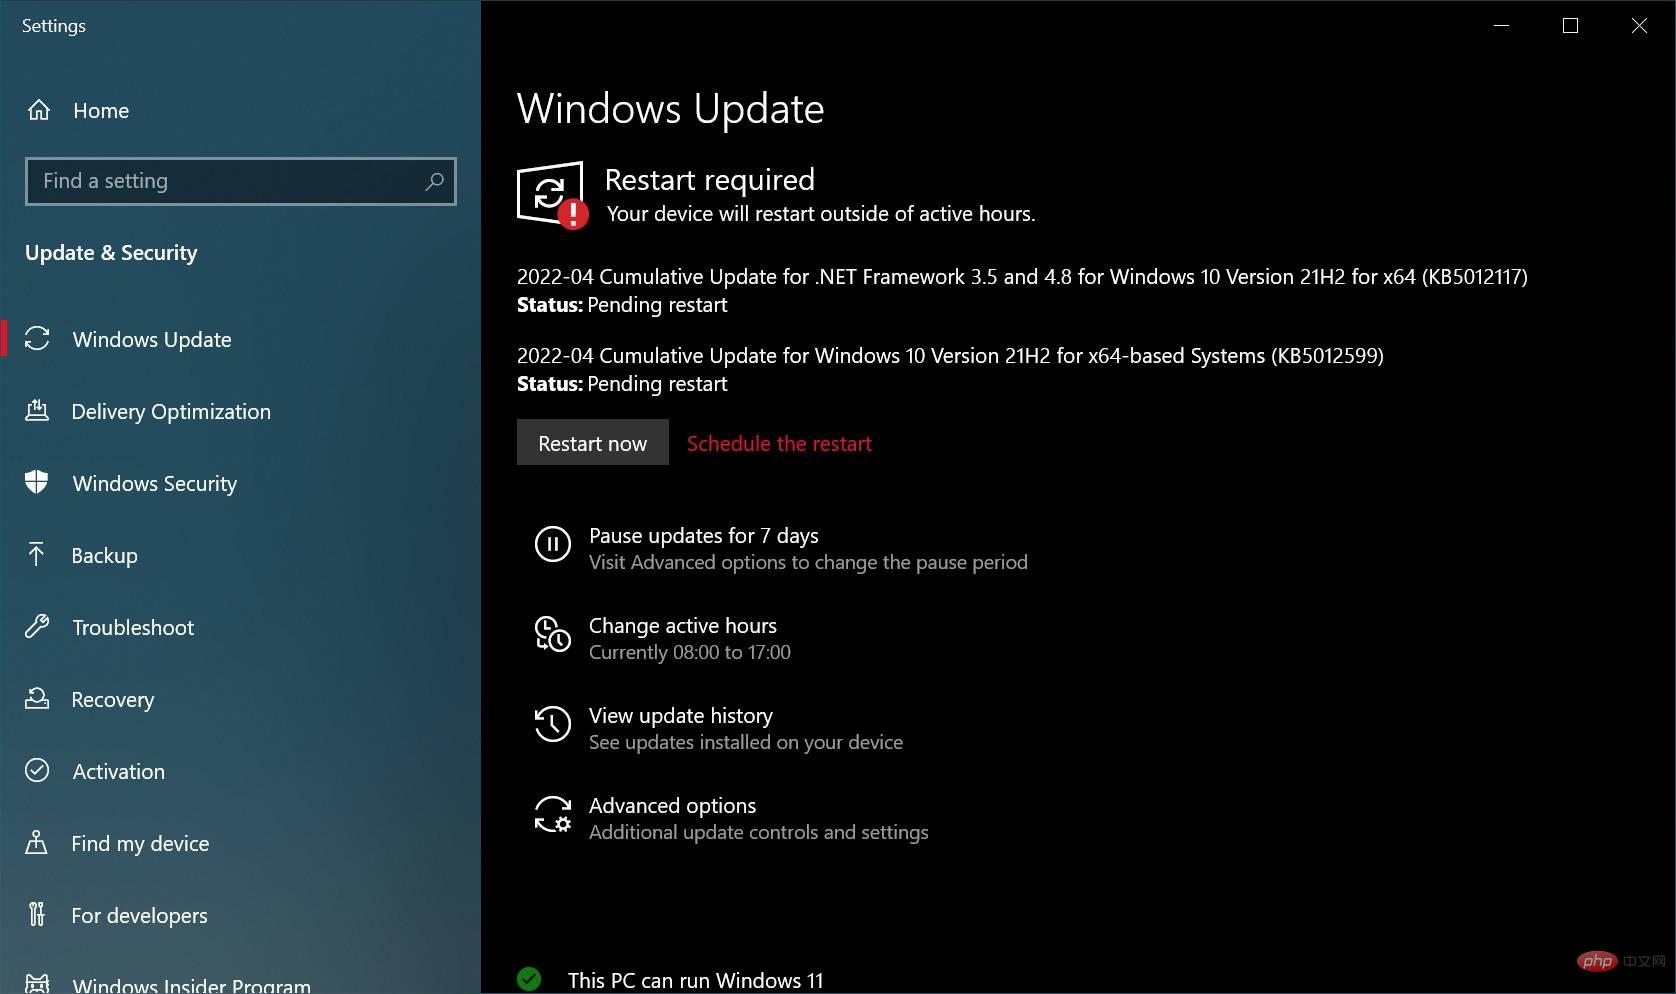Click the Backup upload arrow icon
The width and height of the screenshot is (1676, 994).
37,554
